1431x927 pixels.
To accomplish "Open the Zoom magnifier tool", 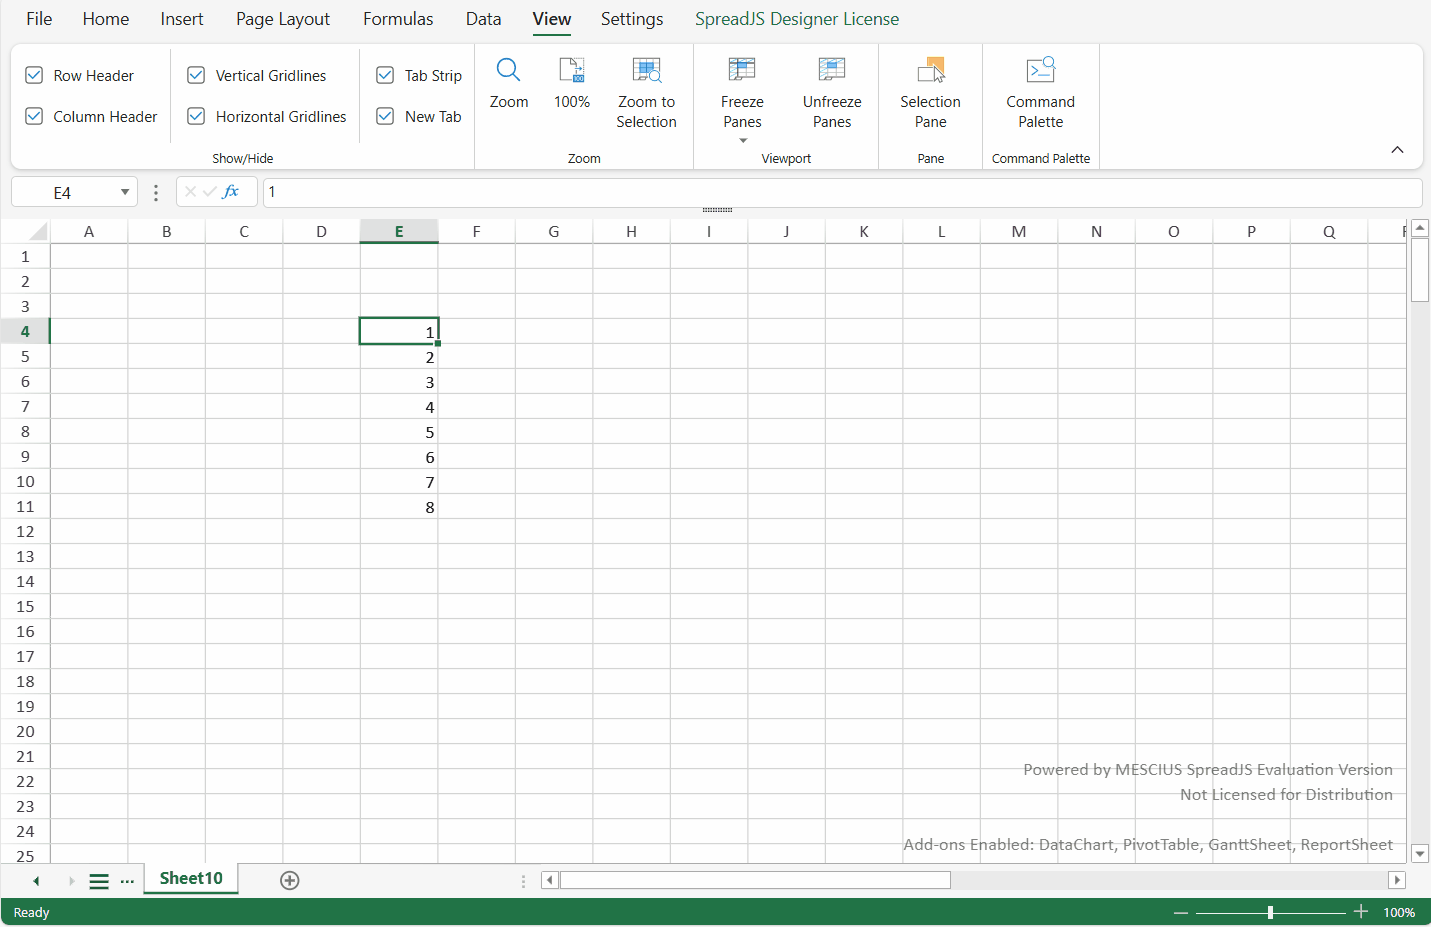I will pos(508,70).
